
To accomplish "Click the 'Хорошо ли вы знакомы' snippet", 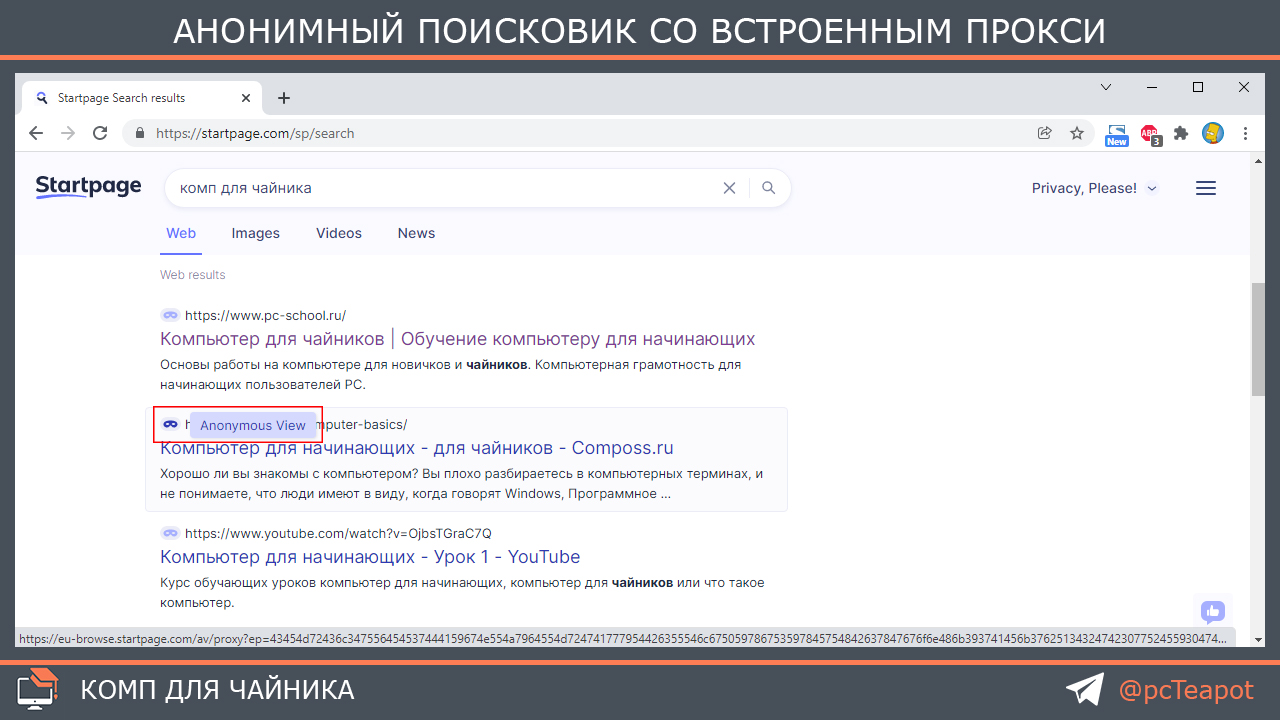I will pos(461,483).
